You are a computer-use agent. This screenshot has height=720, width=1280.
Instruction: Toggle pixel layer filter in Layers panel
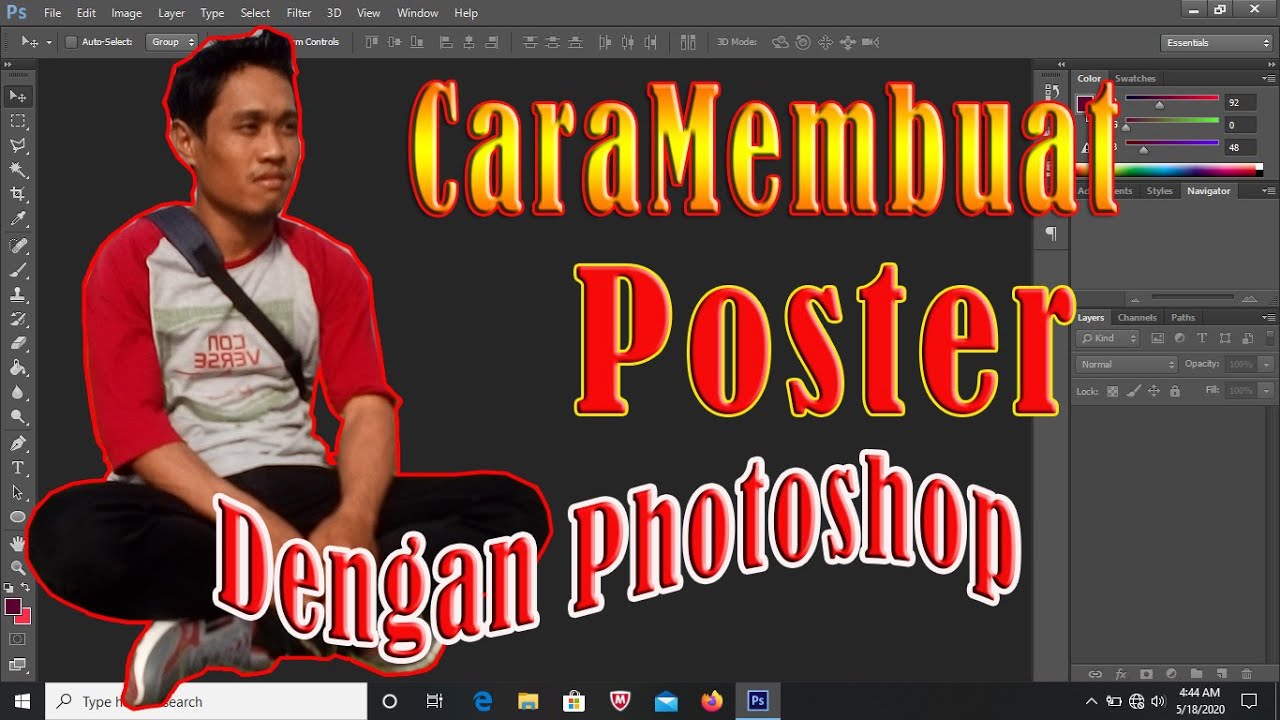[x=1158, y=339]
